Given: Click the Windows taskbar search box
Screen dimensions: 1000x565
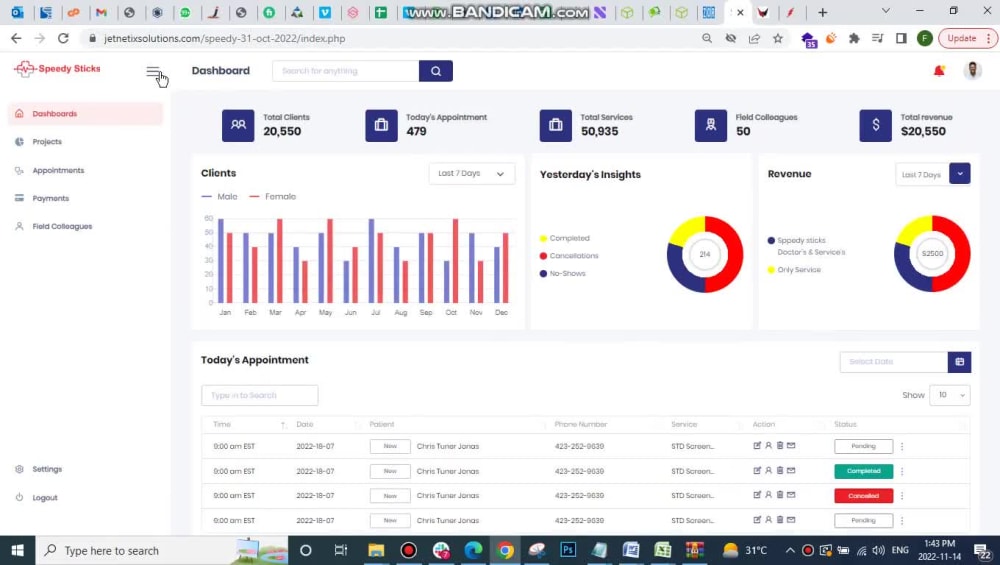Looking at the screenshot, I should (162, 550).
